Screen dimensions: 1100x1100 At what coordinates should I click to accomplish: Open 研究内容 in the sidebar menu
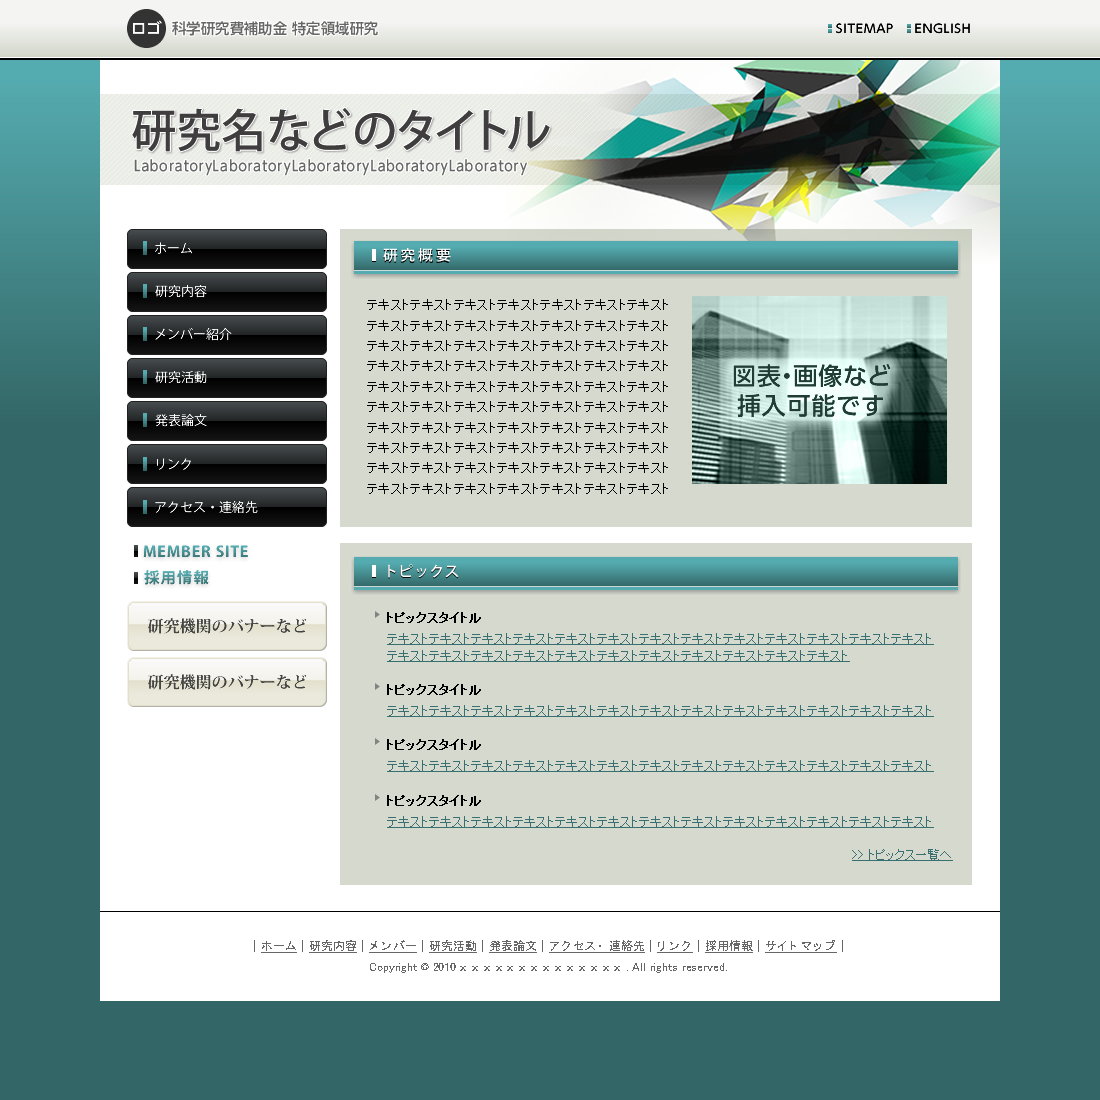(227, 292)
